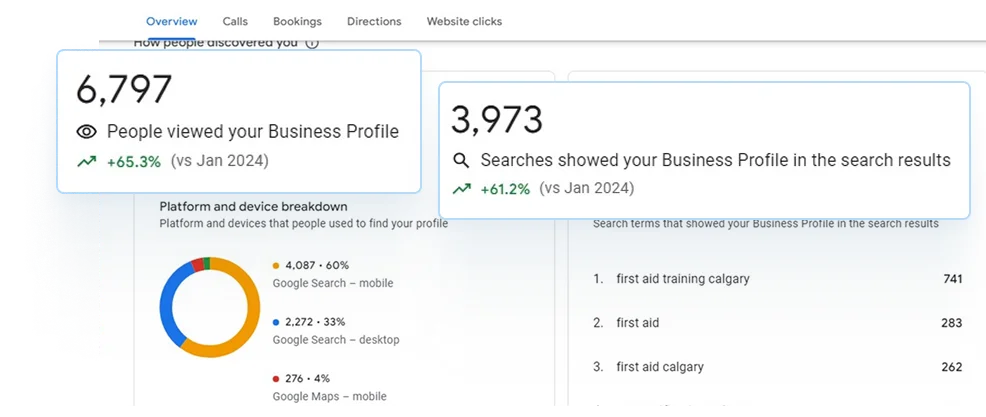Viewport: 986px width, 417px height.
Task: Select the 'first aid calgary' search term
Action: coord(659,367)
